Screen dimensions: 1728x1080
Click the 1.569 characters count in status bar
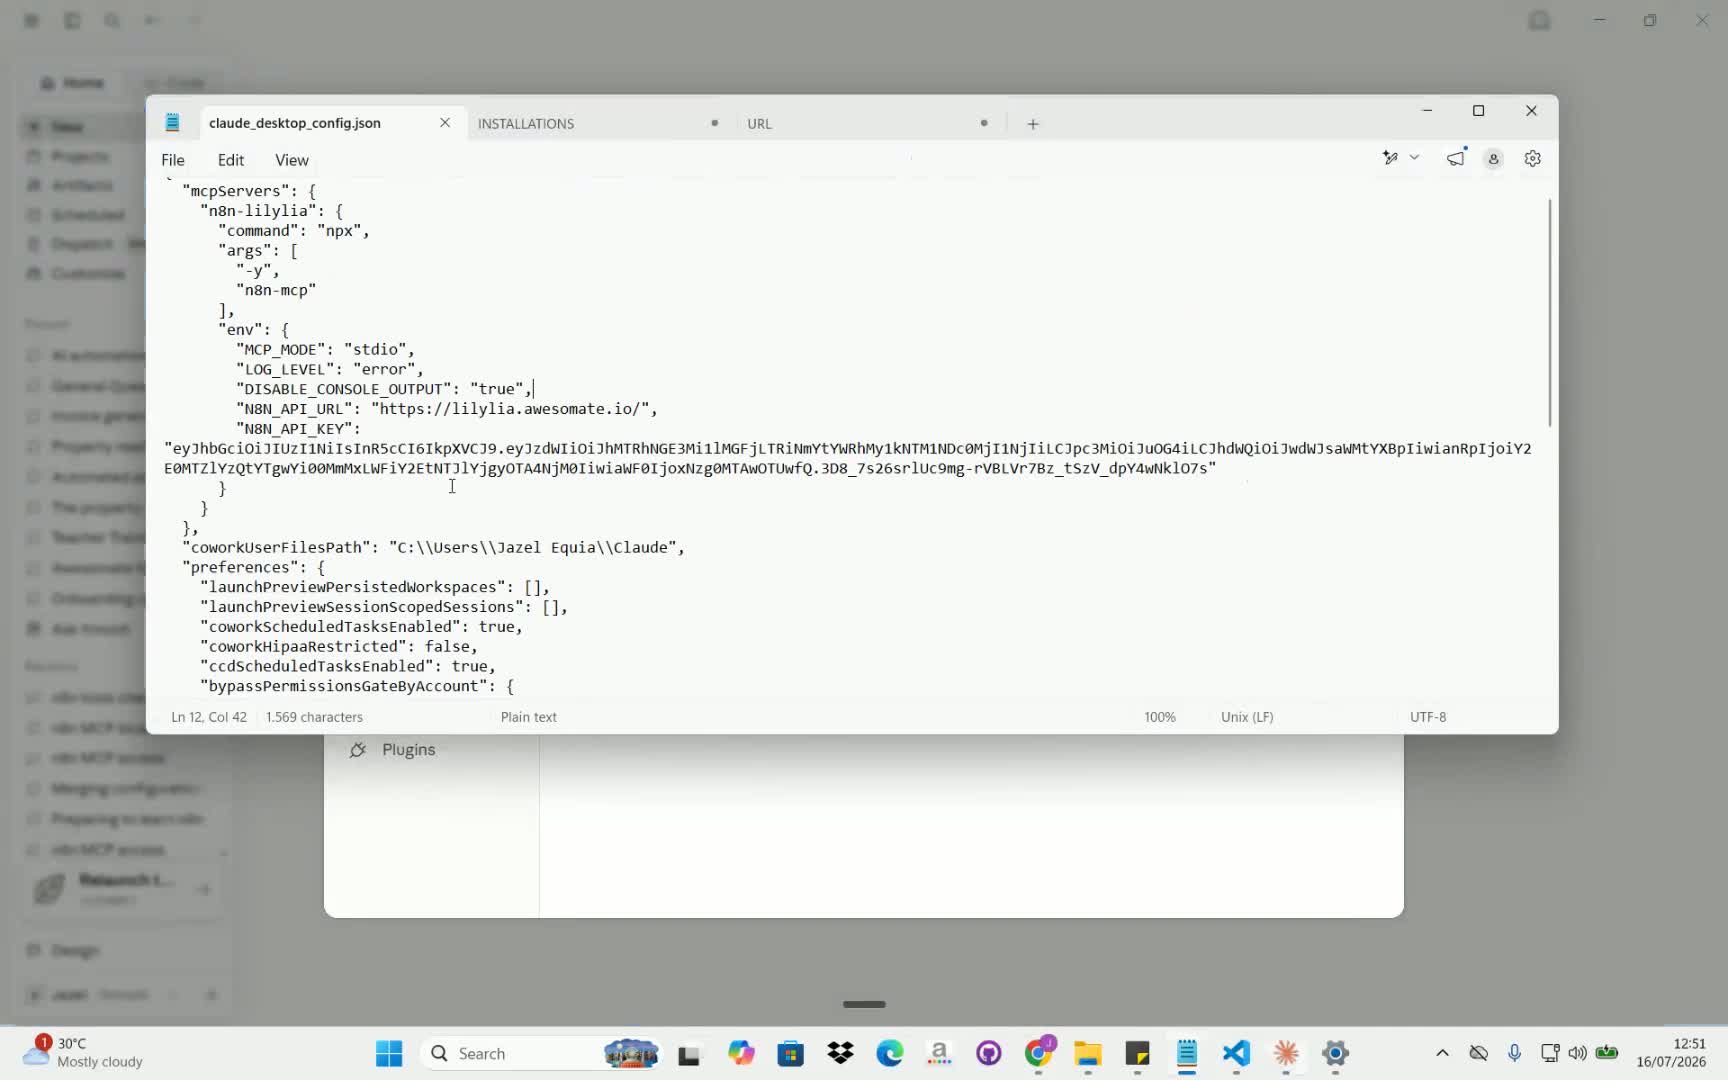pyautogui.click(x=314, y=717)
